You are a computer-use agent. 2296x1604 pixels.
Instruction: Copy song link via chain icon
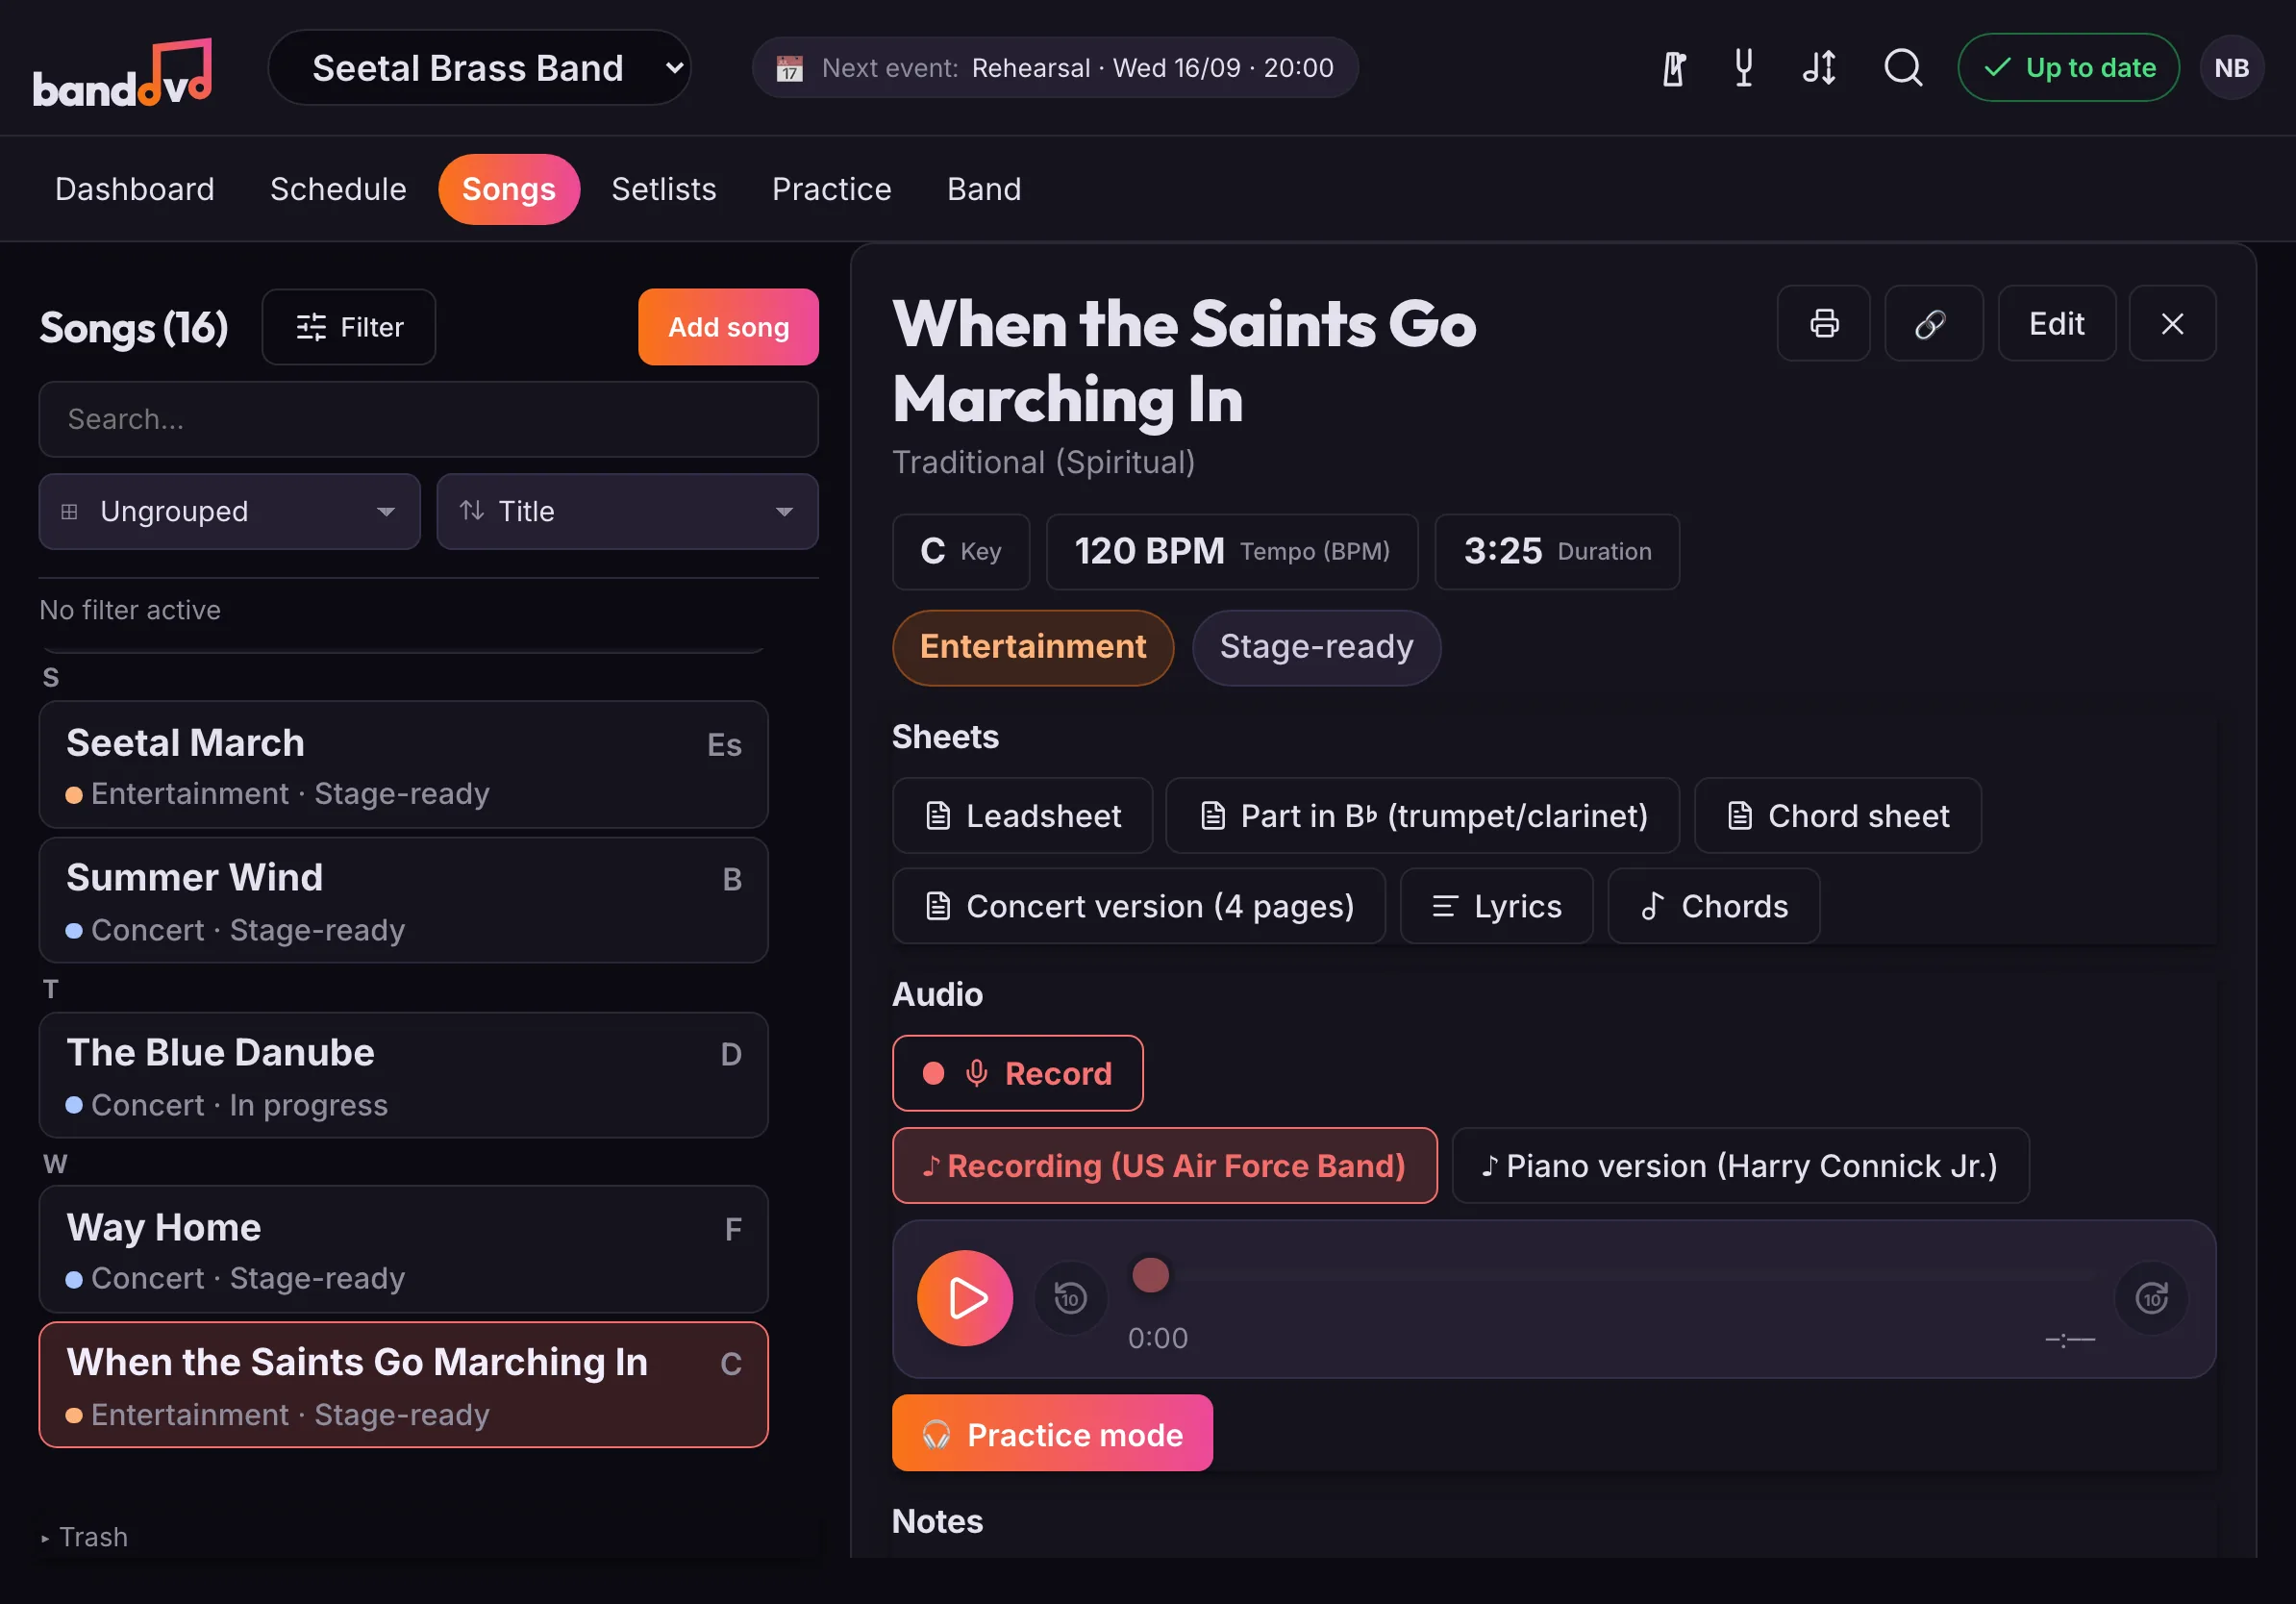(1933, 323)
